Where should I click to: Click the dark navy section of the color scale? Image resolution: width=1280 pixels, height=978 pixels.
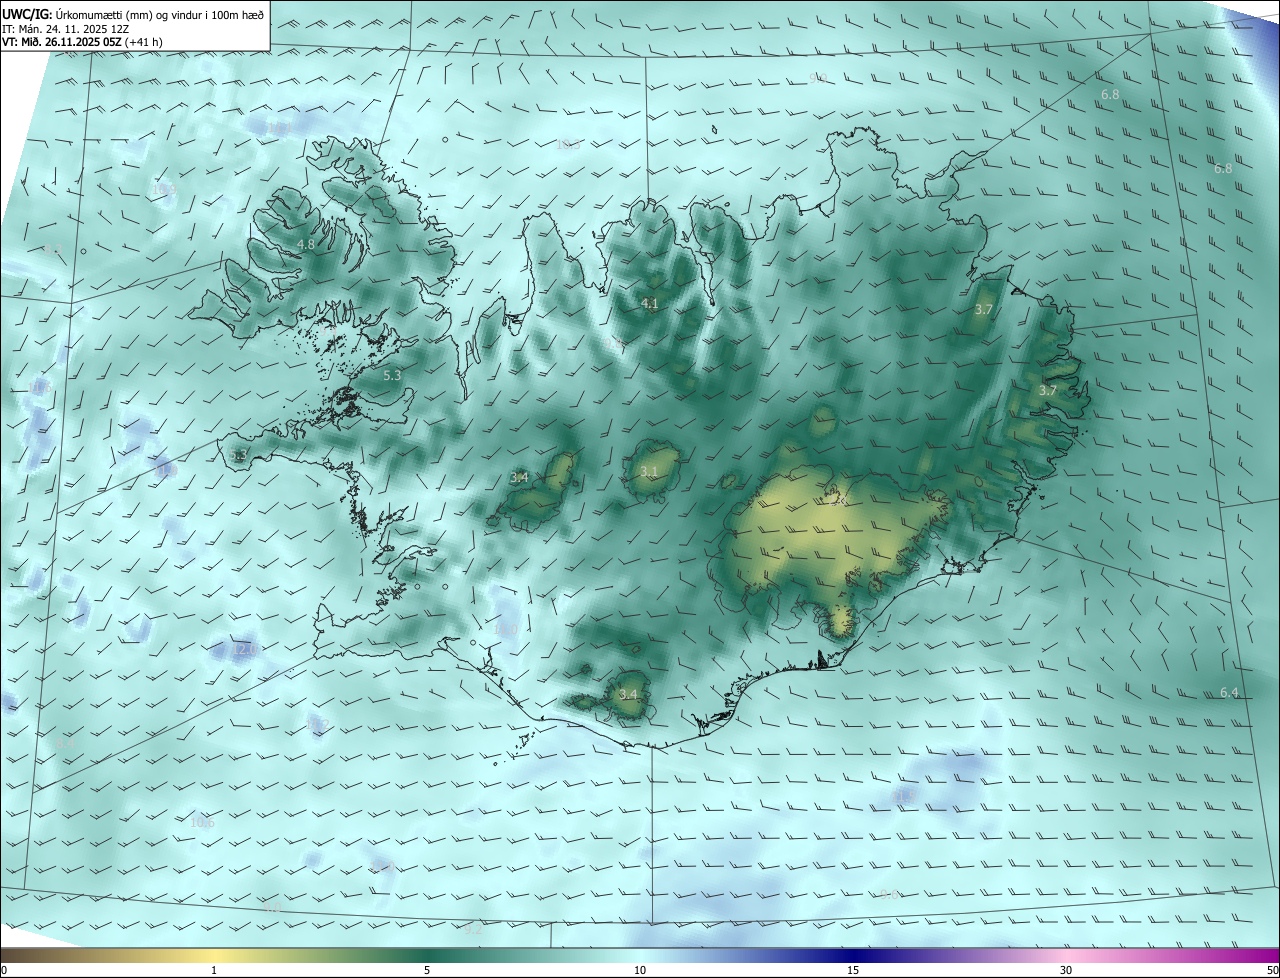point(853,955)
